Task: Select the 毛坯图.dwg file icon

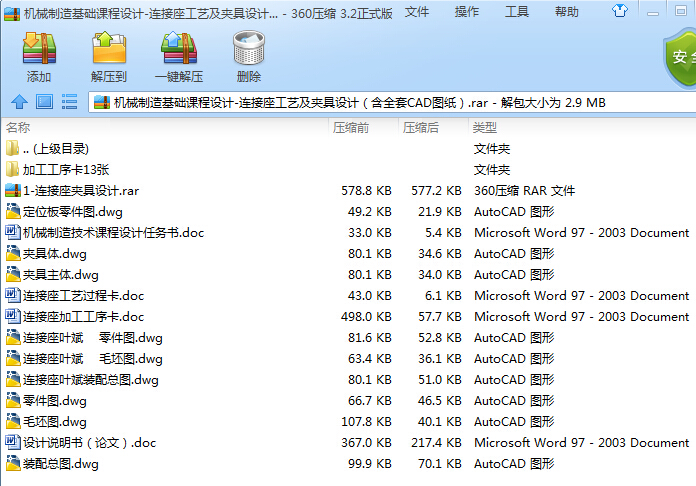Action: coord(13,421)
